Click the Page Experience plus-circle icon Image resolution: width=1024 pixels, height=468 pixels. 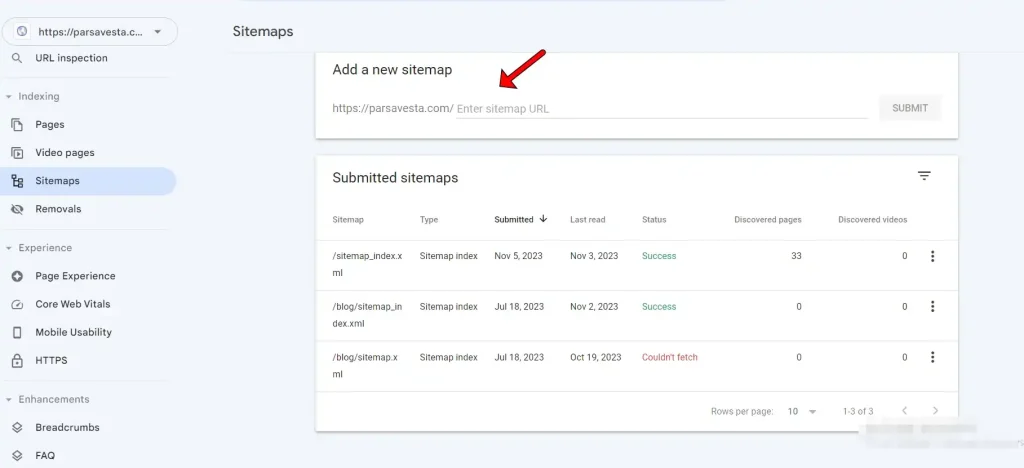click(18, 276)
